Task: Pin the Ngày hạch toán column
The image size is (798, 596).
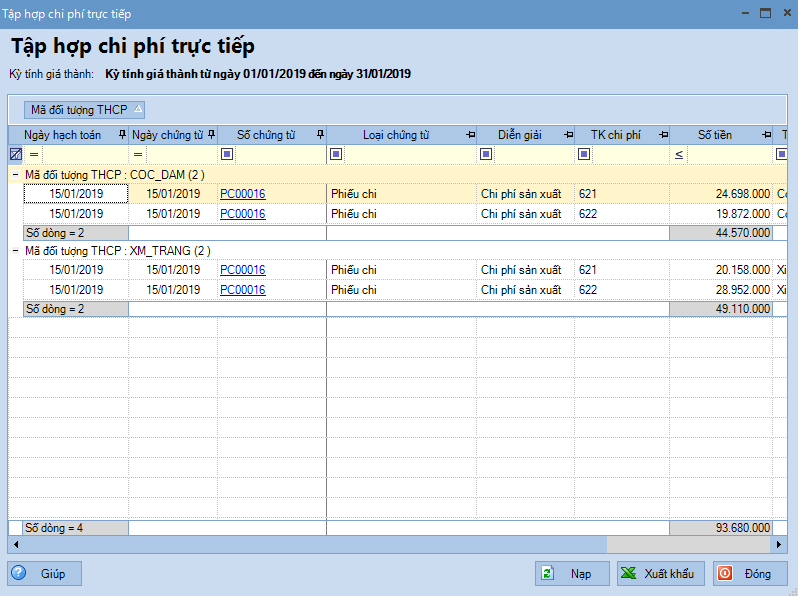Action: [x=122, y=135]
